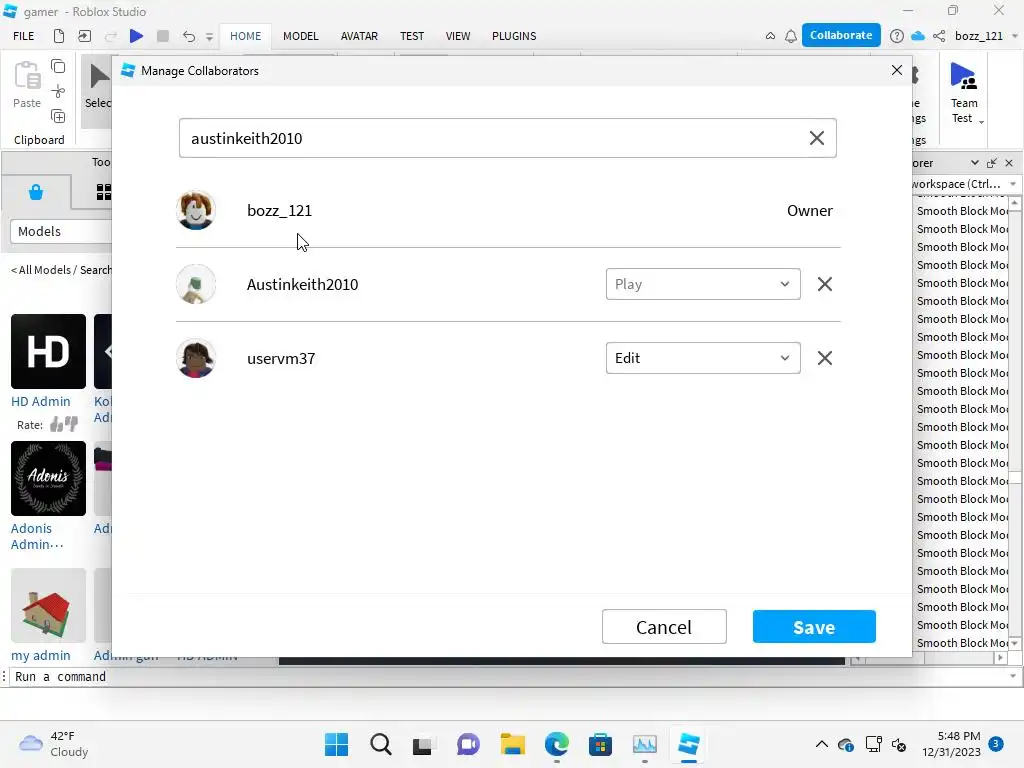Select the Toolbox marketplace bag tab

(36, 192)
